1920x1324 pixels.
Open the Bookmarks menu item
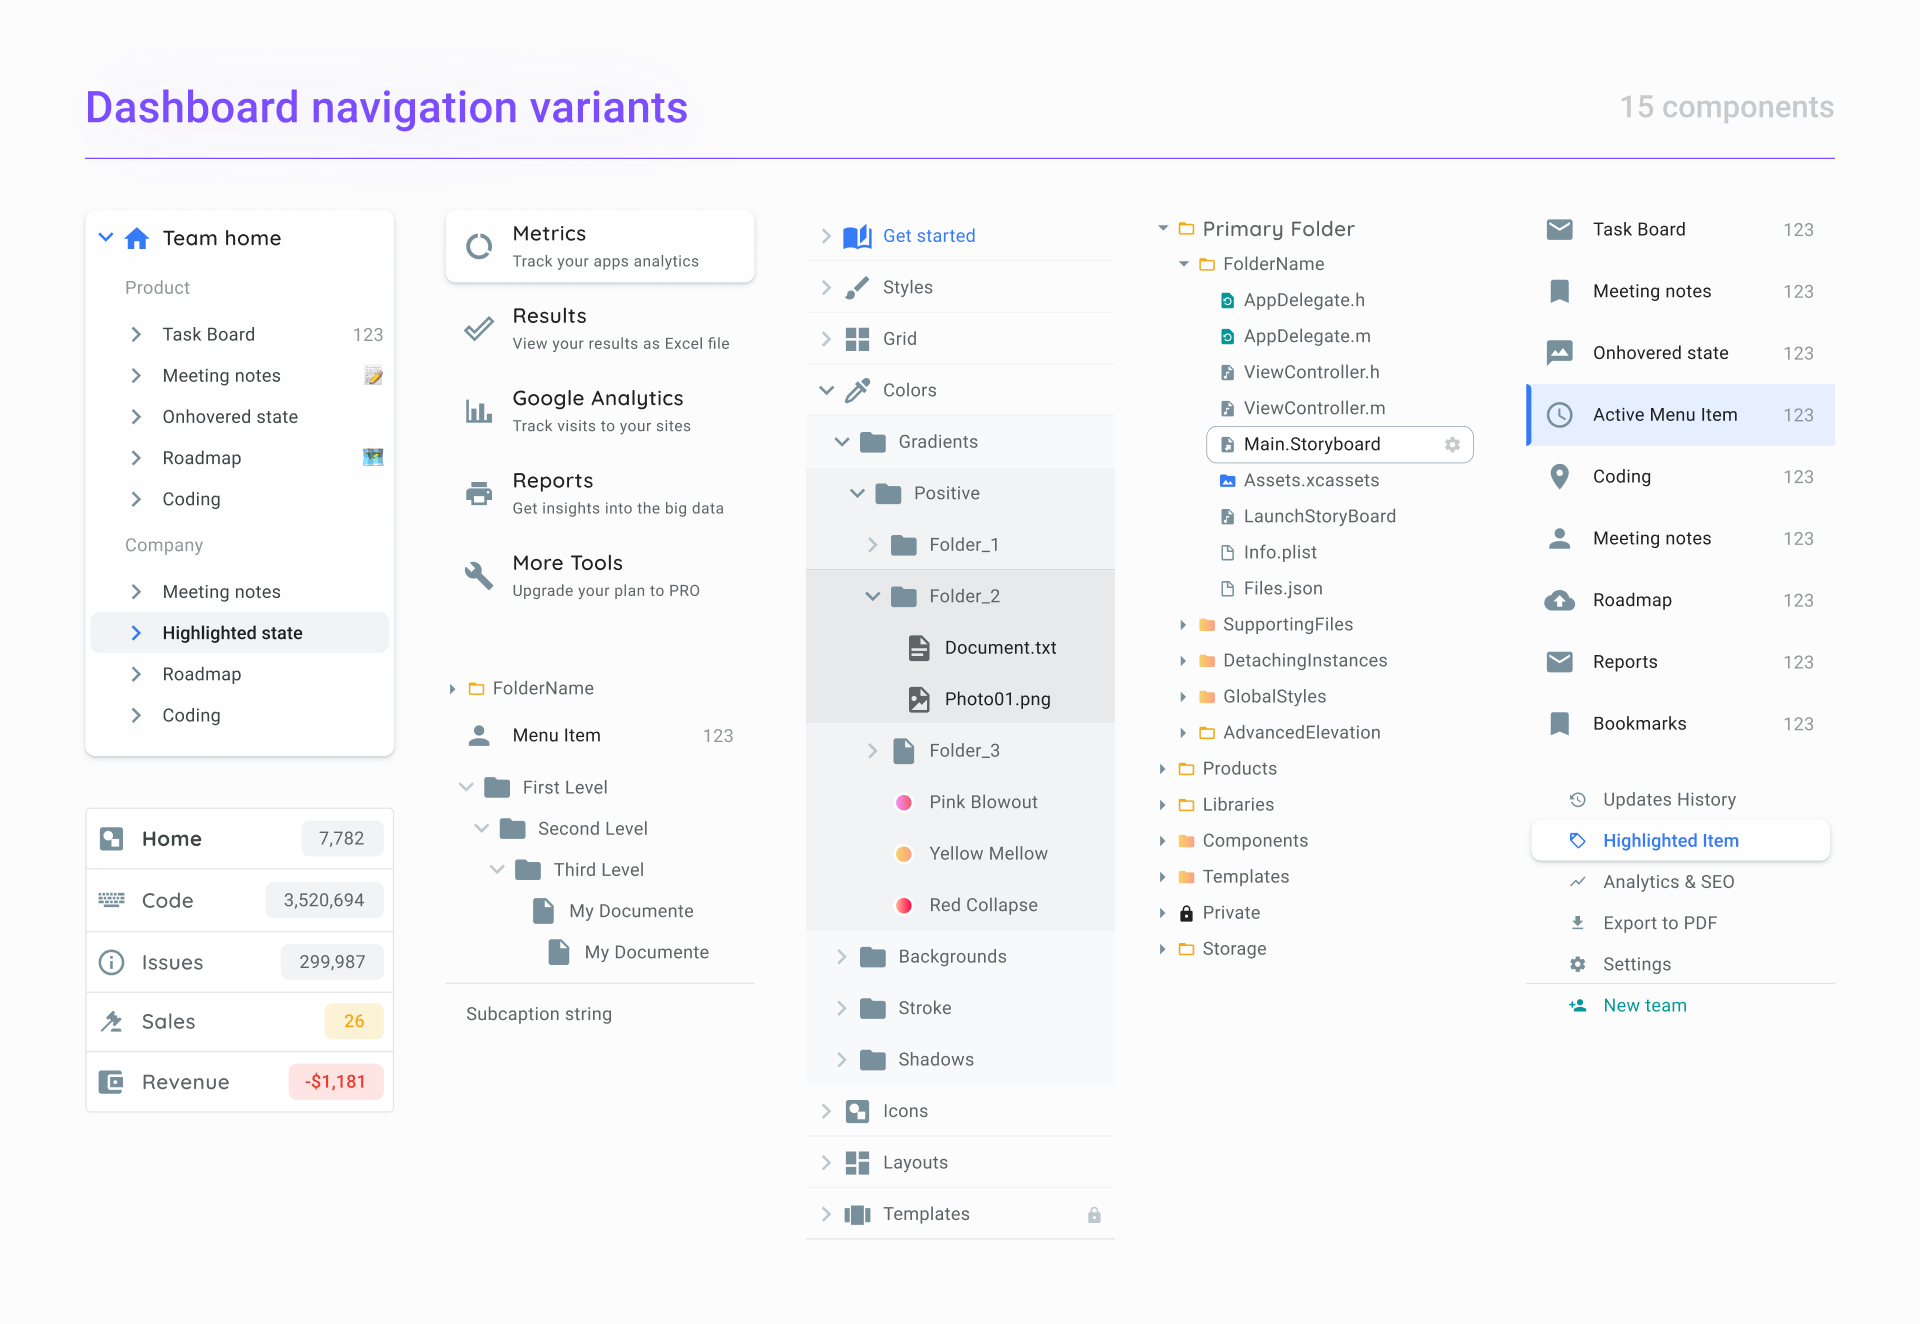1680,723
